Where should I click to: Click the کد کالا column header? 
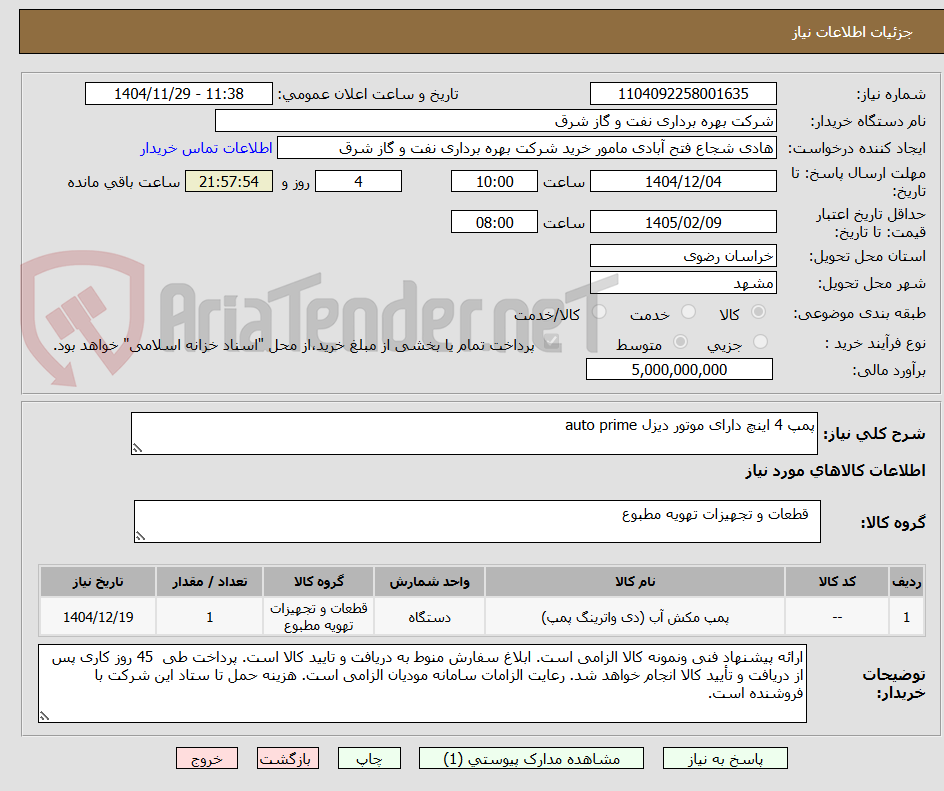pyautogui.click(x=837, y=582)
